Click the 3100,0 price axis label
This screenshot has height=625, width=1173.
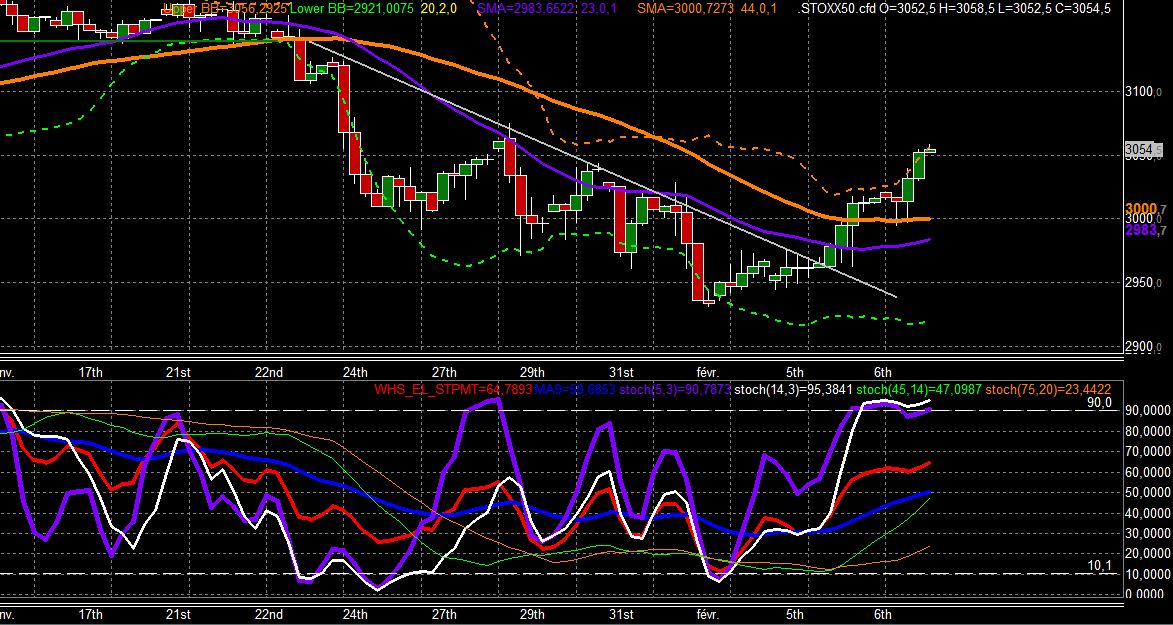tap(1145, 91)
